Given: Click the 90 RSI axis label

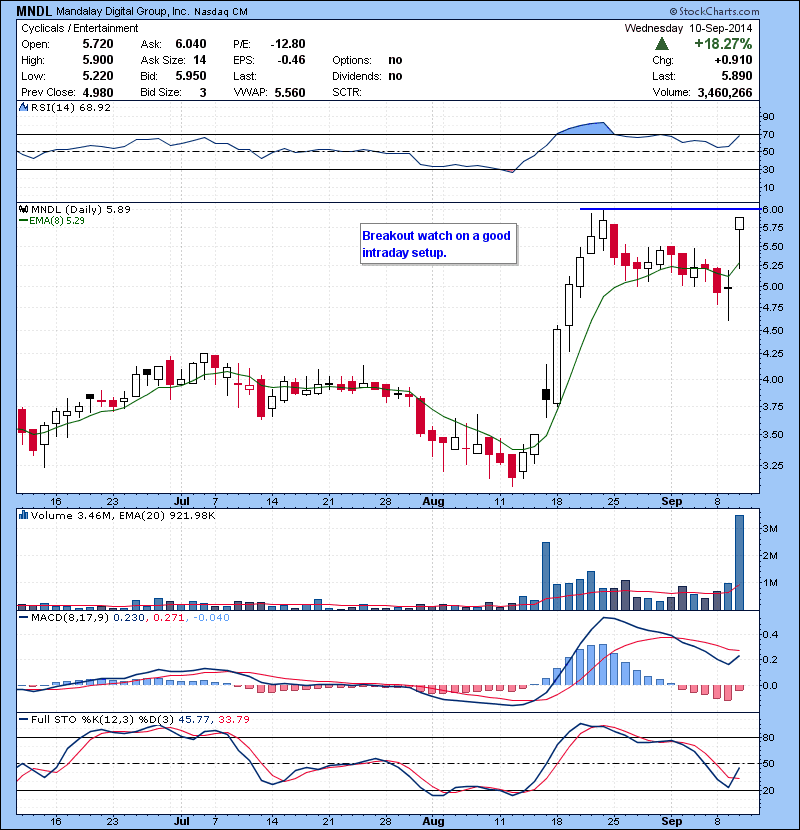Looking at the screenshot, I should pyautogui.click(x=768, y=116).
